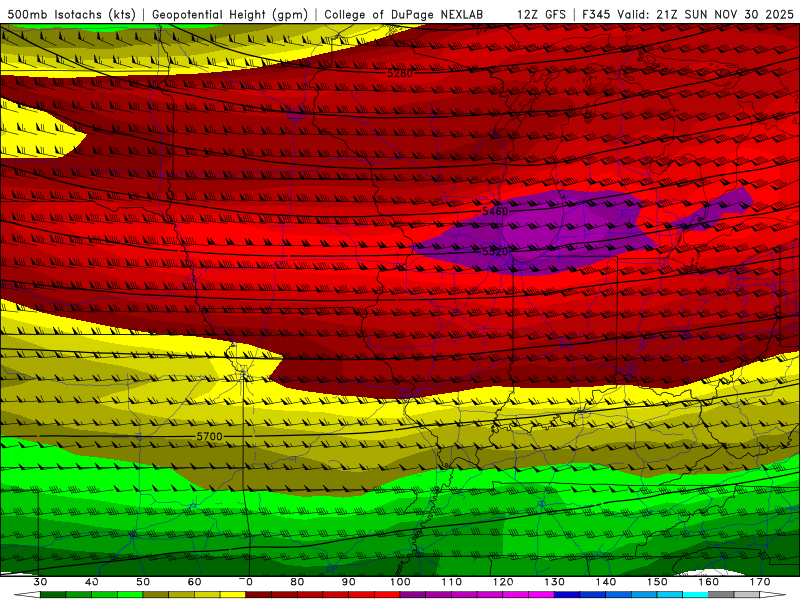Click the 5700 height contour label

tap(209, 436)
